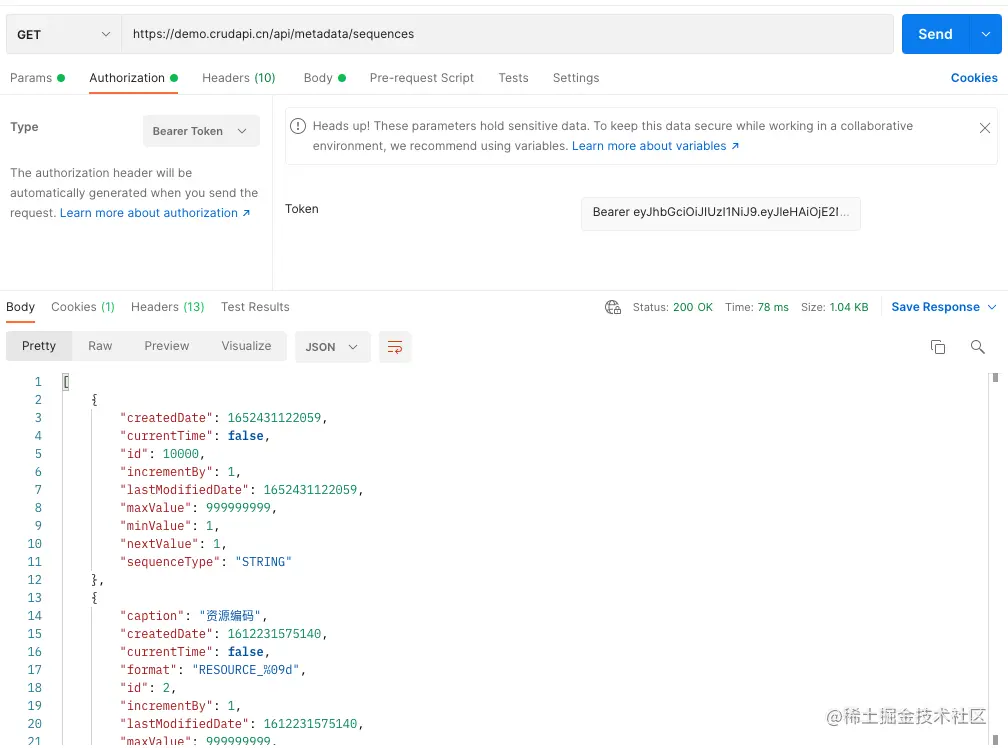Select the response Body tab
1008x748 pixels.
21,307
